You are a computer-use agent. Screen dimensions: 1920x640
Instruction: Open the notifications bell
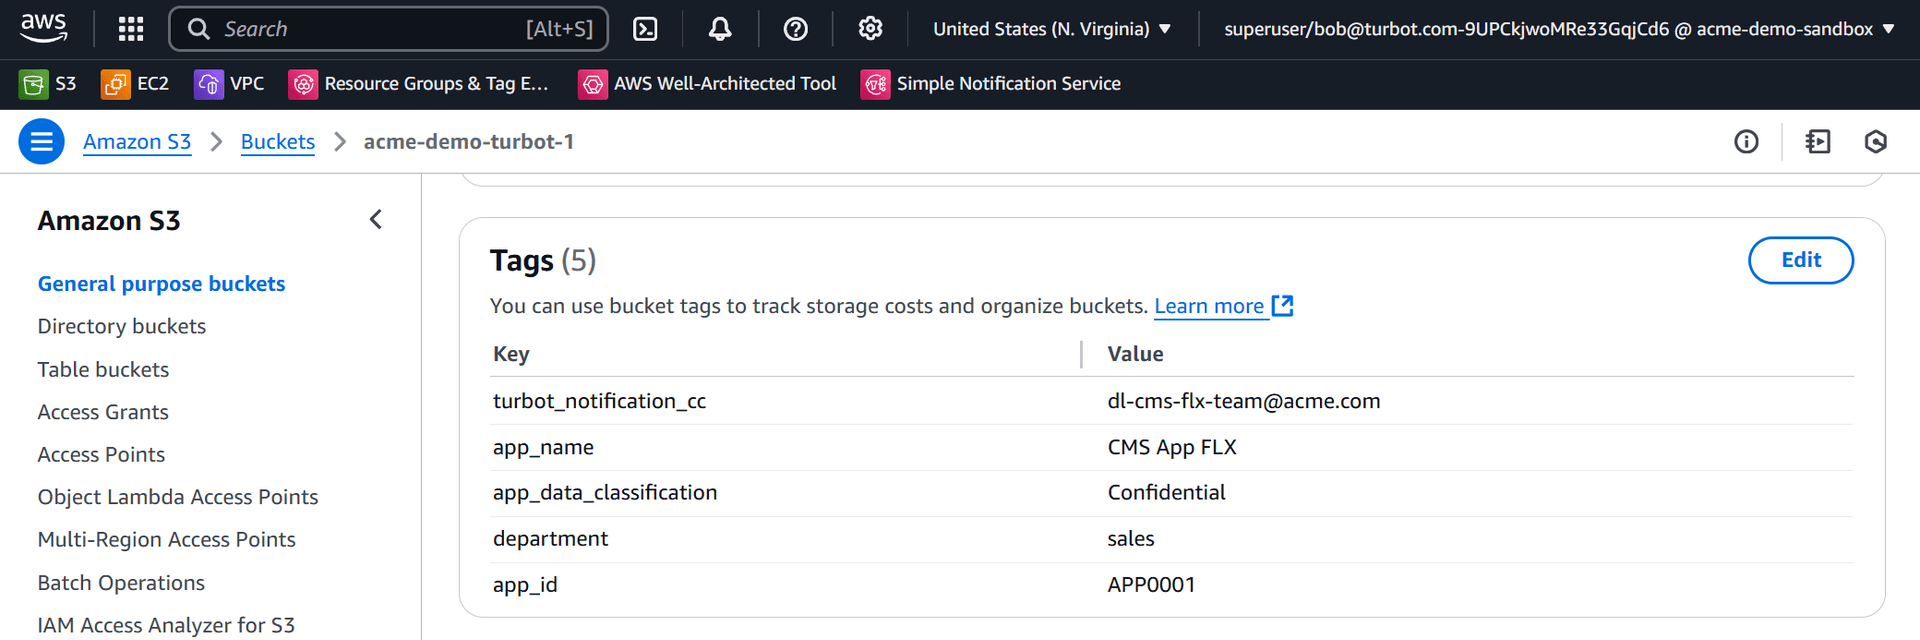[720, 29]
